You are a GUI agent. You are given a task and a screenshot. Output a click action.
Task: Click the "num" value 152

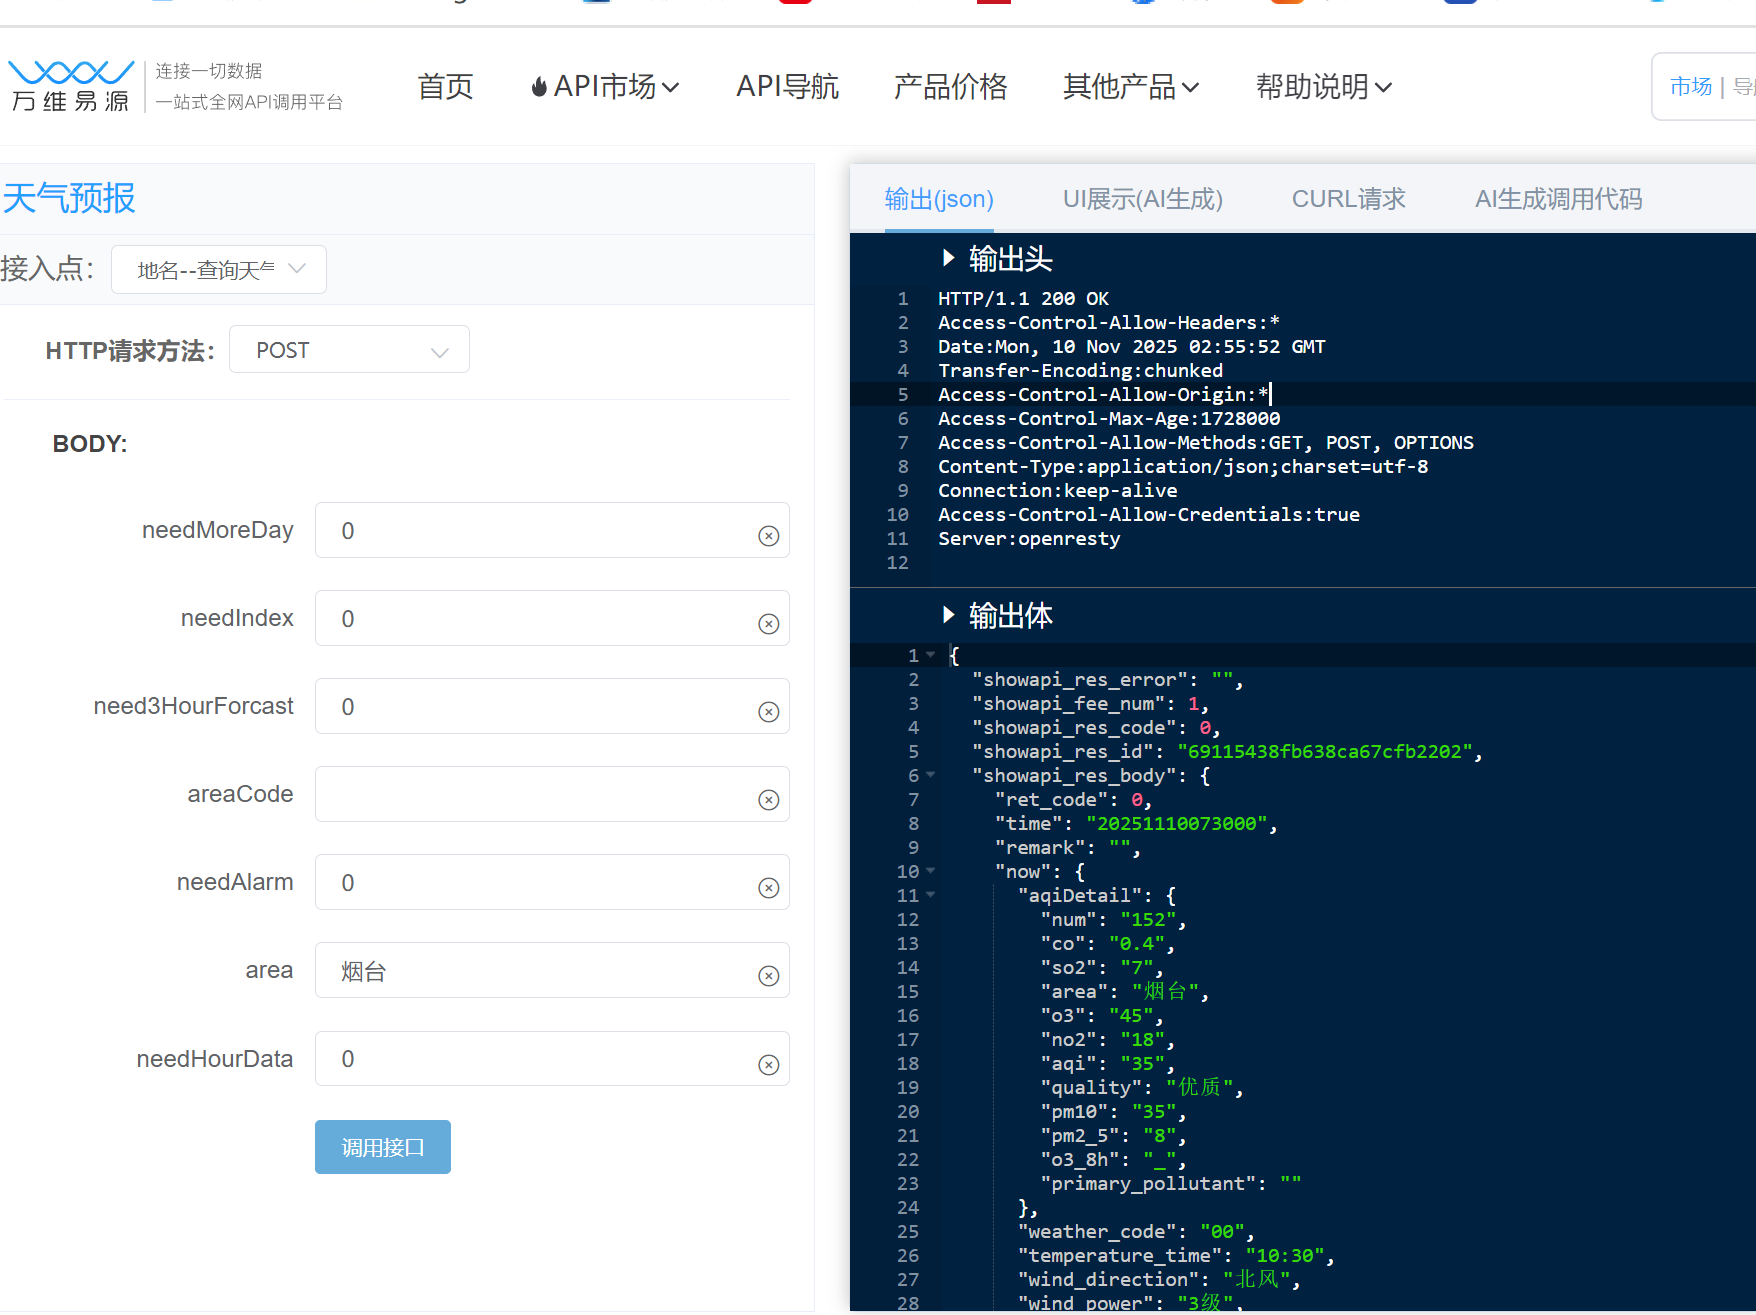[1147, 919]
